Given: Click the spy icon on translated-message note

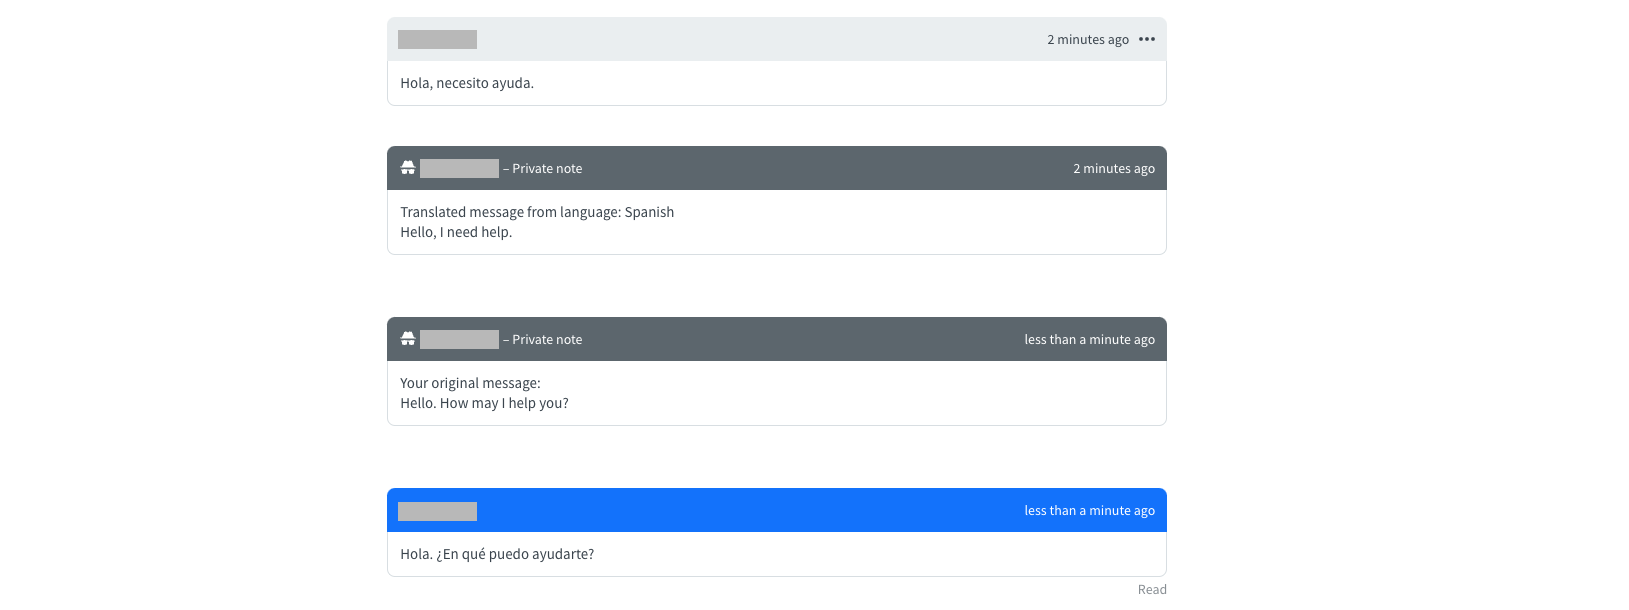Looking at the screenshot, I should 408,168.
